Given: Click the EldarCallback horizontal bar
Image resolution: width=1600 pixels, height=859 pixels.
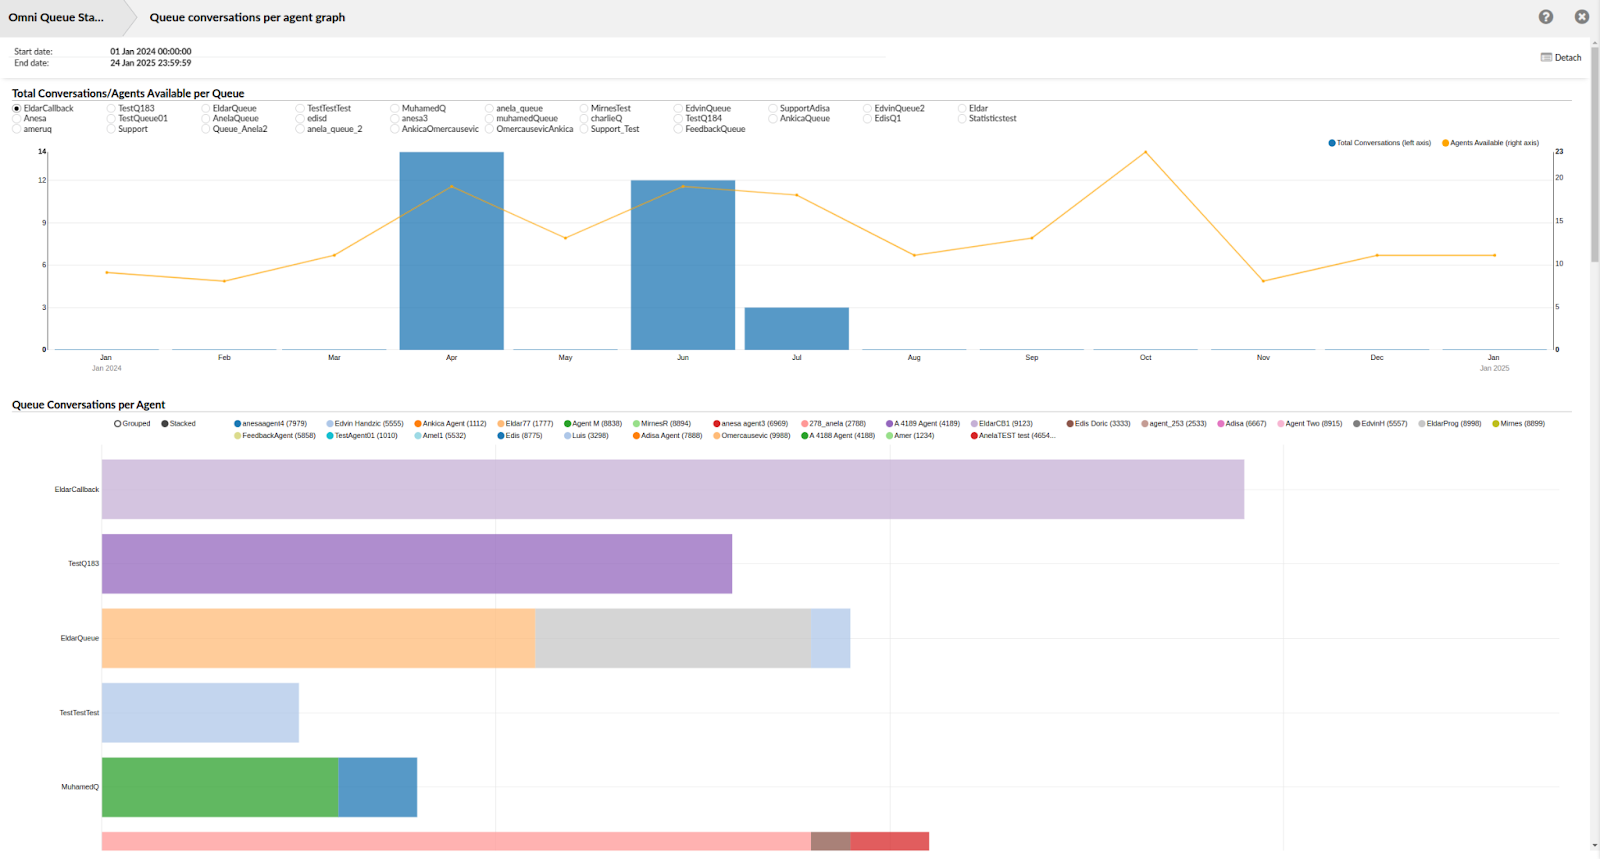Looking at the screenshot, I should coord(673,489).
